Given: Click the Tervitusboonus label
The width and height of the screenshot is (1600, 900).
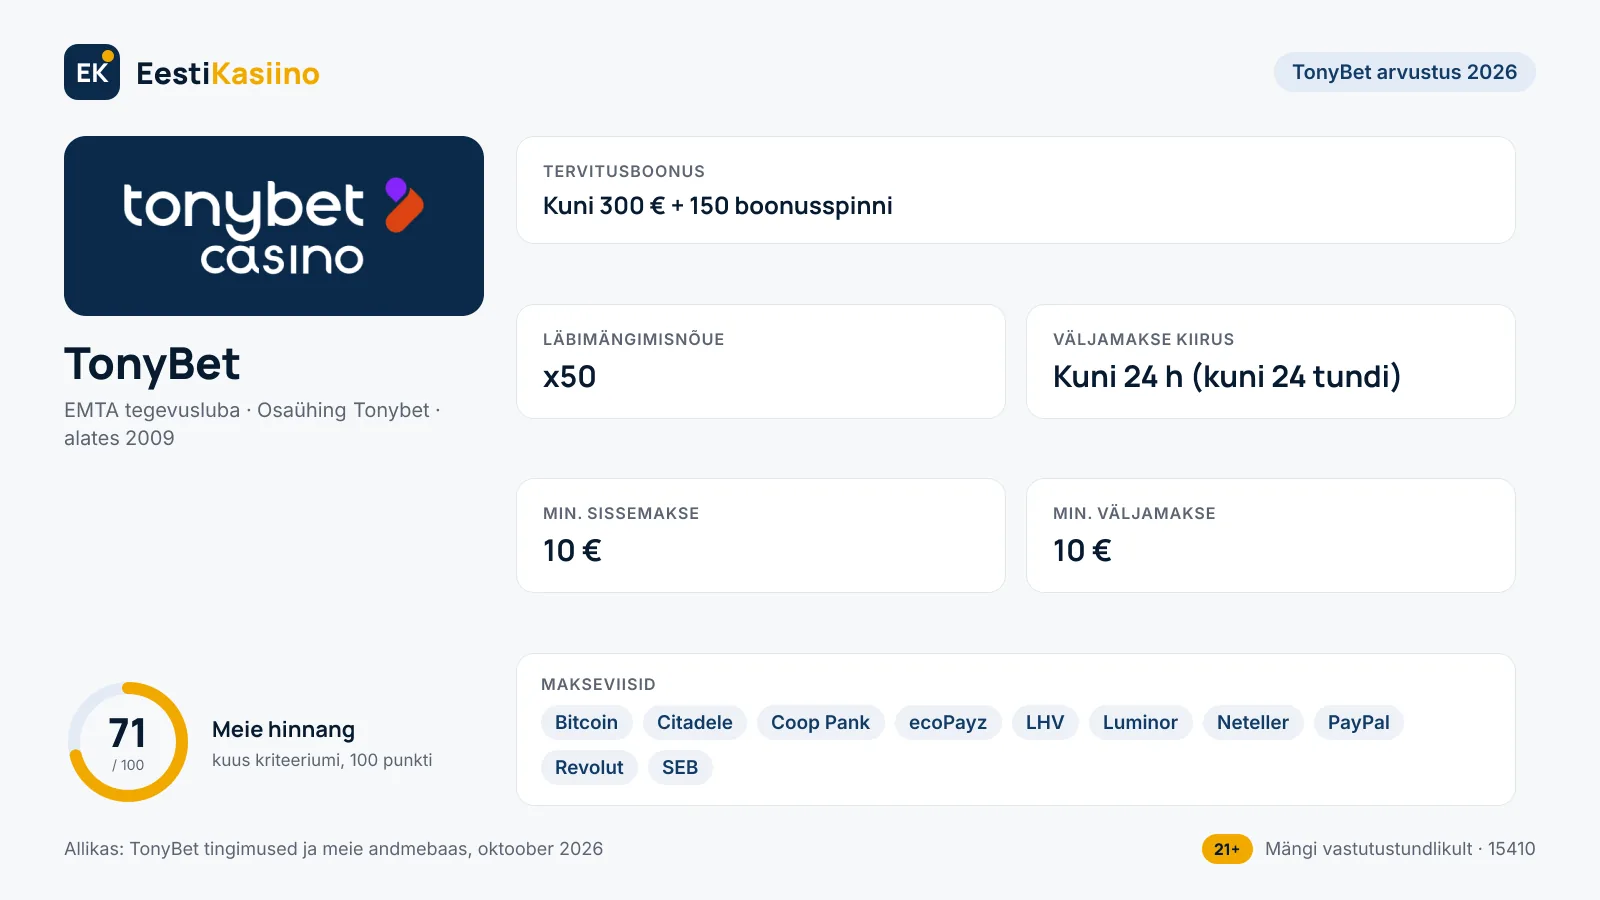Looking at the screenshot, I should (x=624, y=171).
